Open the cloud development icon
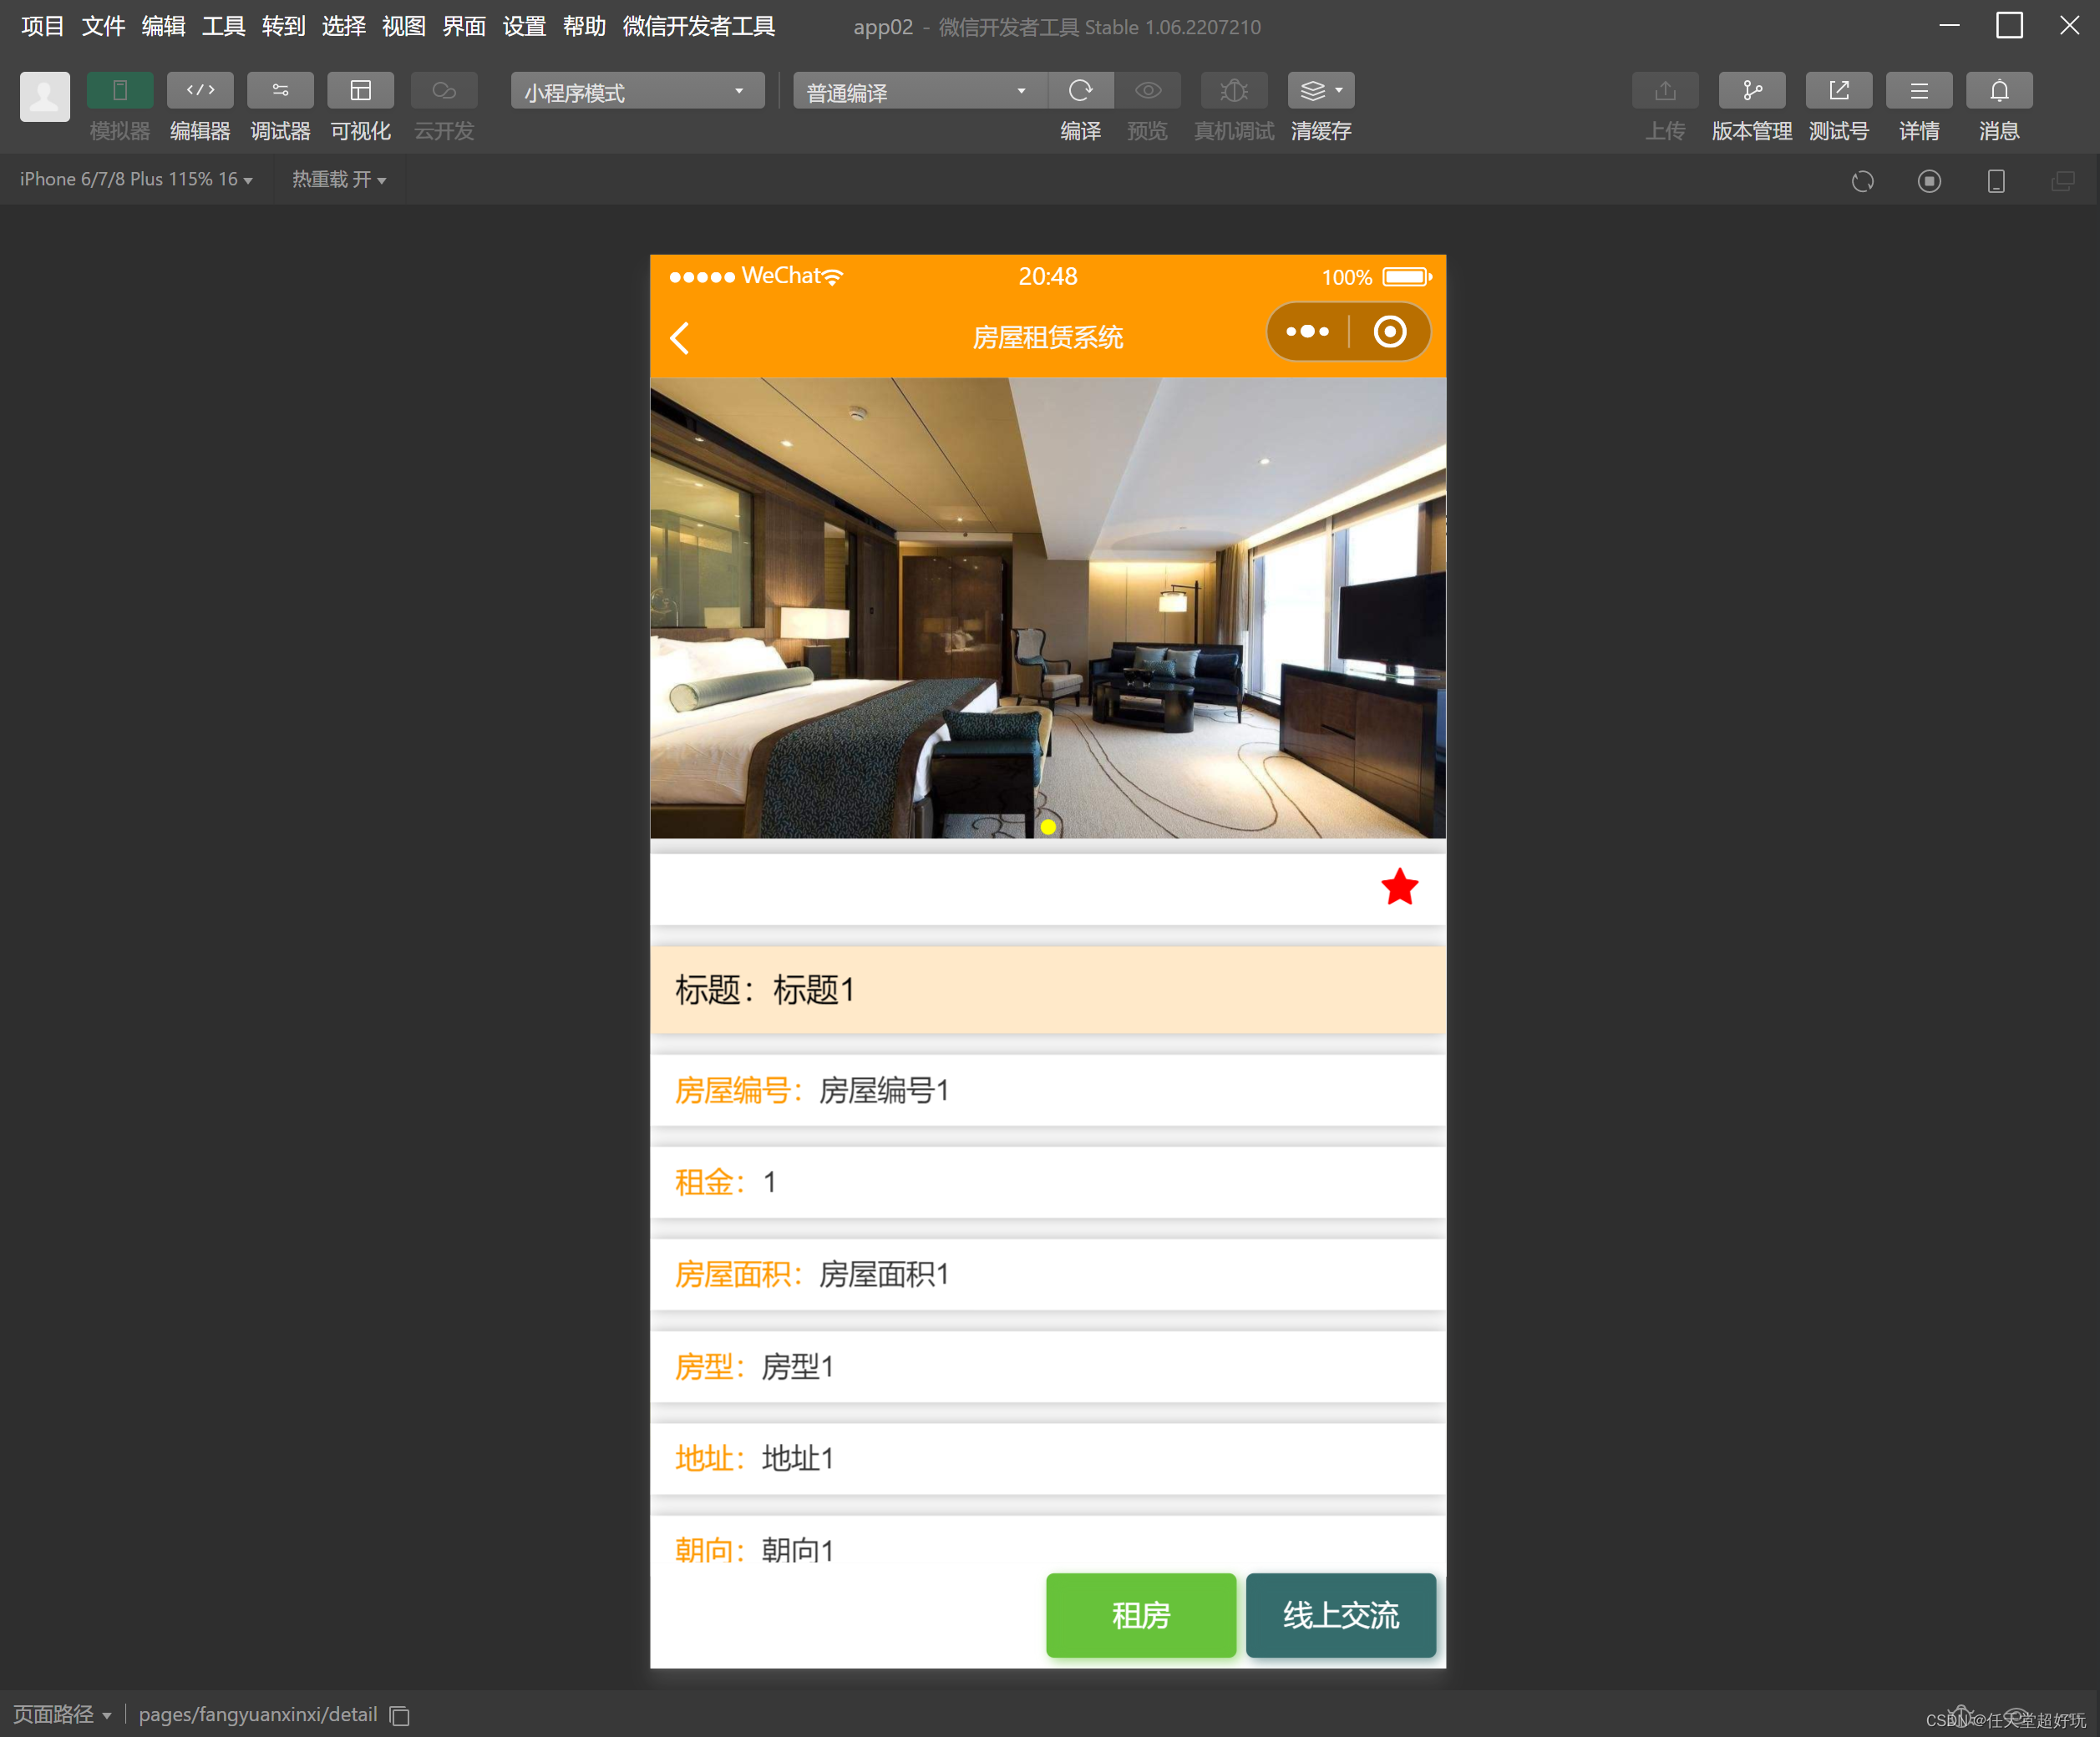2100x1737 pixels. click(x=444, y=90)
